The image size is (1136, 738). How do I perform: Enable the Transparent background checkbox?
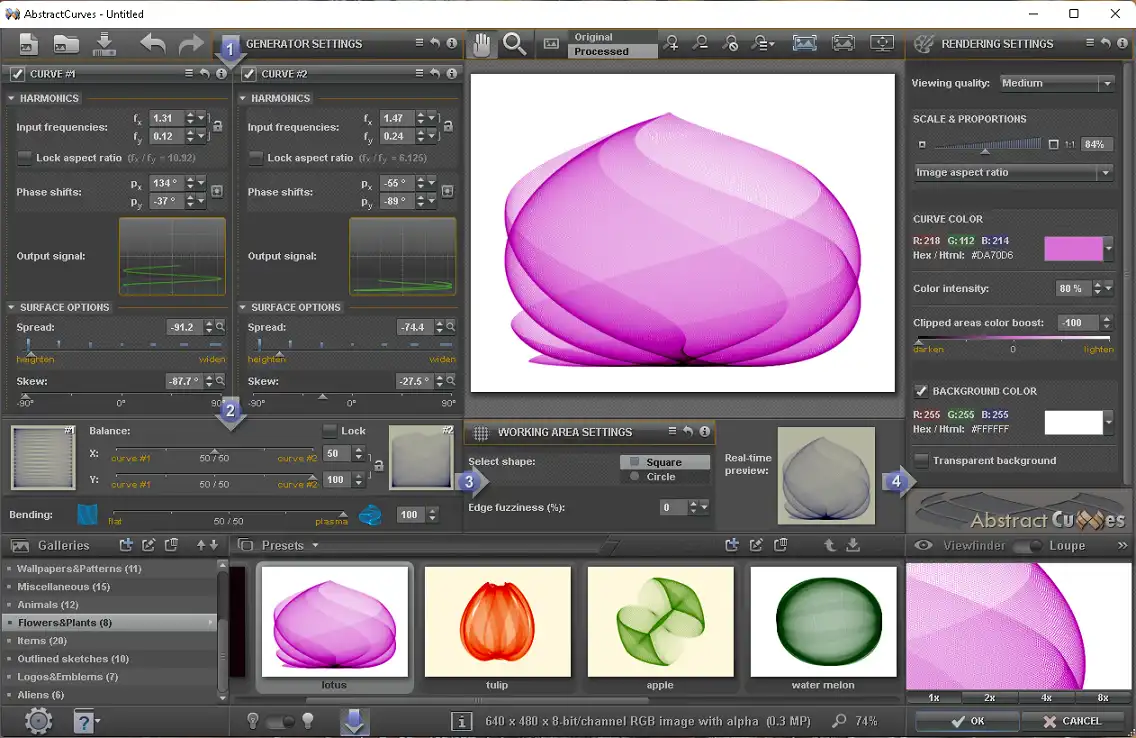tap(921, 460)
